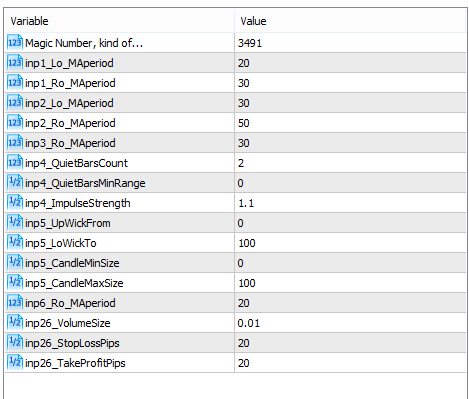The height and width of the screenshot is (399, 469).
Task: Click the double-type icon for inp4_QuietBarsMinRange
Action: (15, 183)
